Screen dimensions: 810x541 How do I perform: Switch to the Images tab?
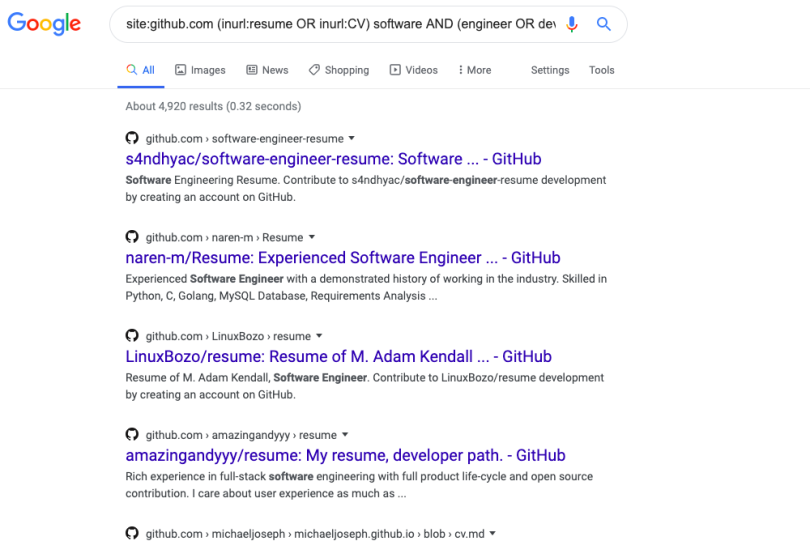pos(200,70)
